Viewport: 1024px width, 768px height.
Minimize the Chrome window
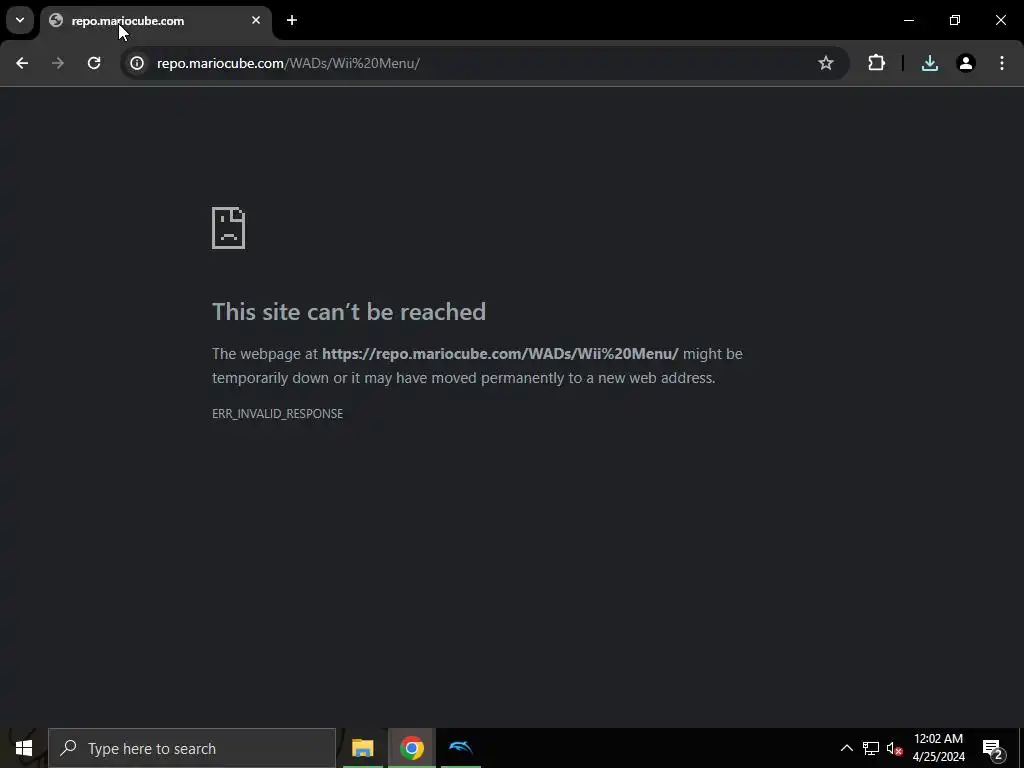pyautogui.click(x=908, y=20)
